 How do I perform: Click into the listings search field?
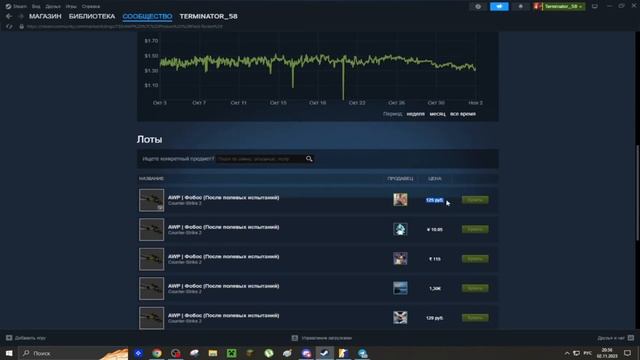pyautogui.click(x=260, y=159)
